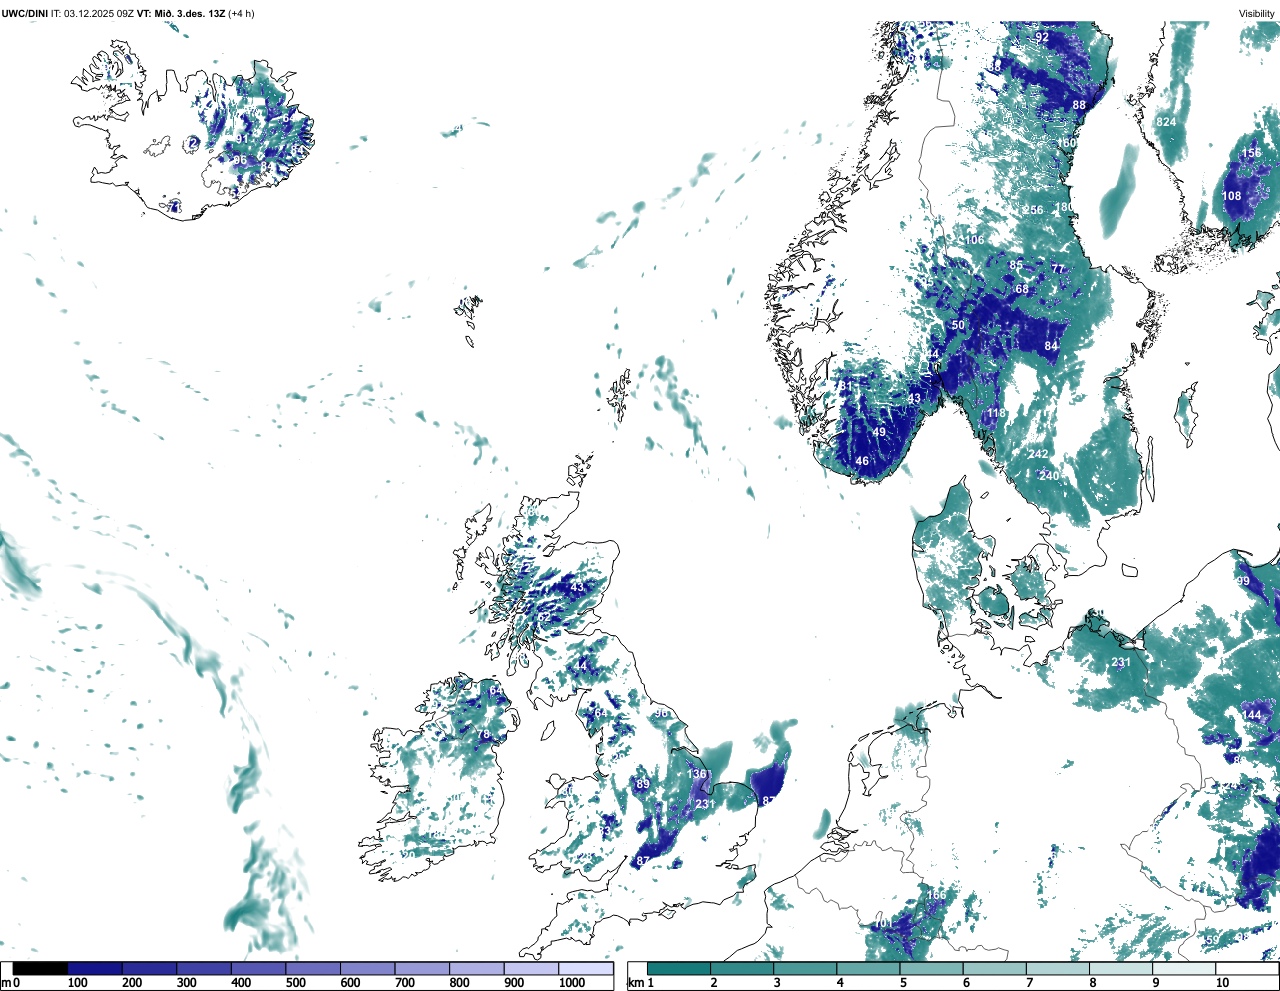The image size is (1280, 991).
Task: Click the 7–8 km light teal legend swatch
Action: pyautogui.click(x=1058, y=968)
